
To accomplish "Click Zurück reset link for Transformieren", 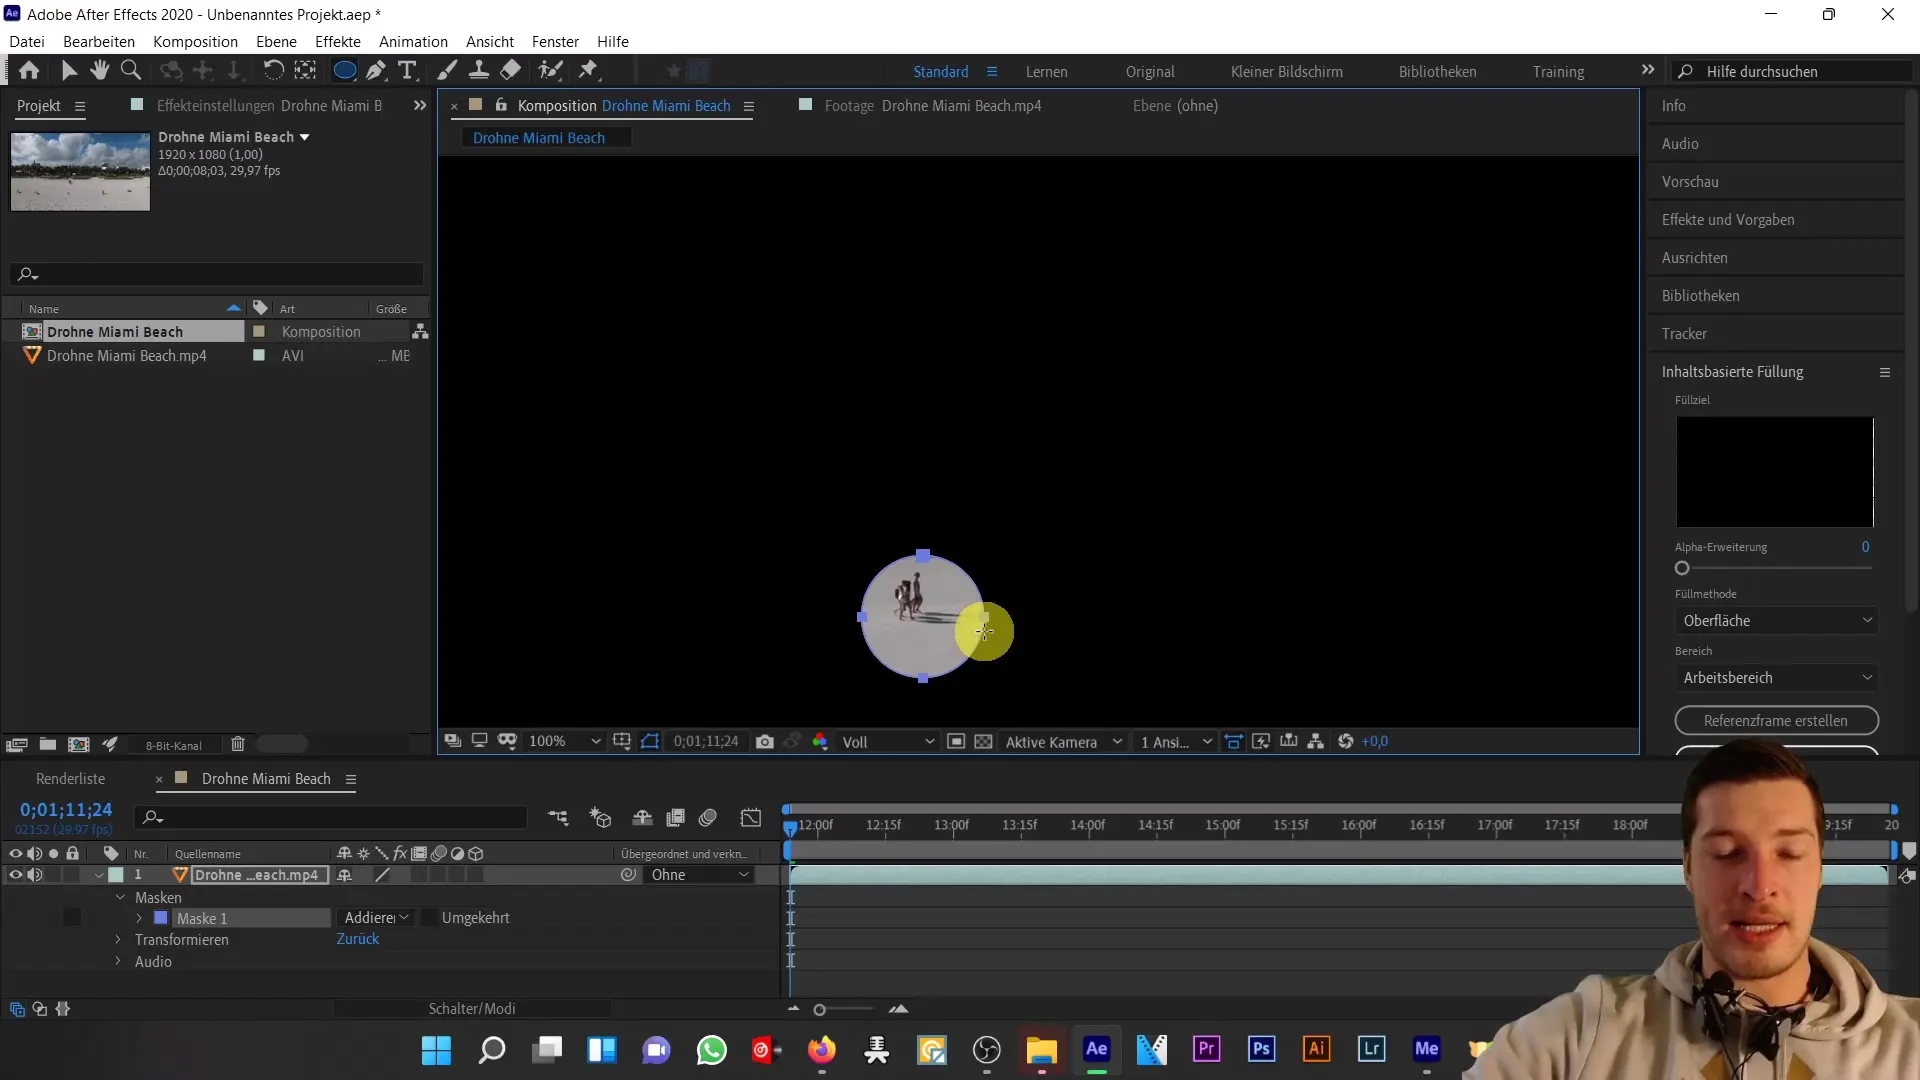I will [357, 939].
